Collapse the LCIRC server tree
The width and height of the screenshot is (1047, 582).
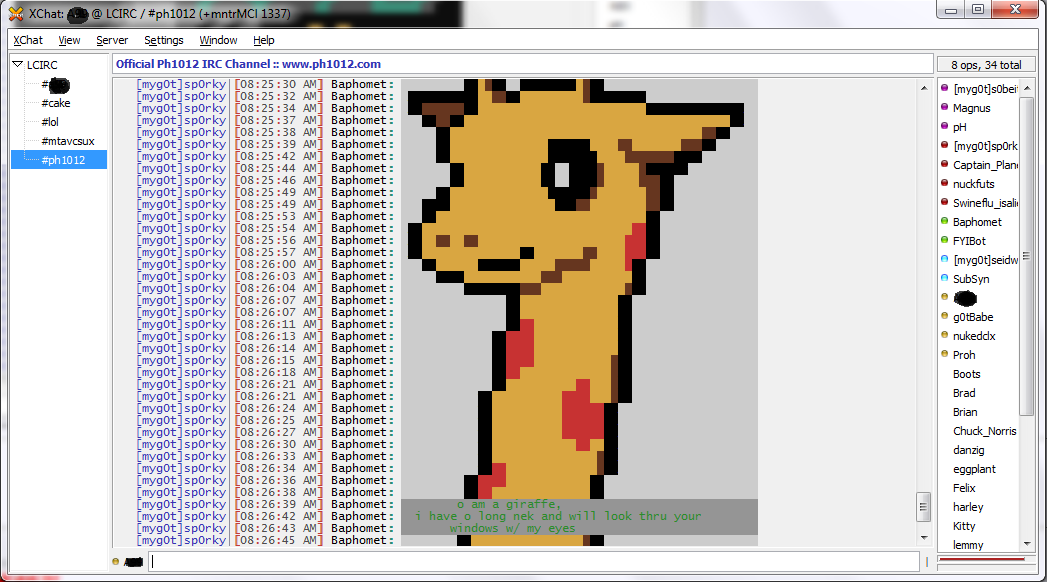tap(18, 65)
